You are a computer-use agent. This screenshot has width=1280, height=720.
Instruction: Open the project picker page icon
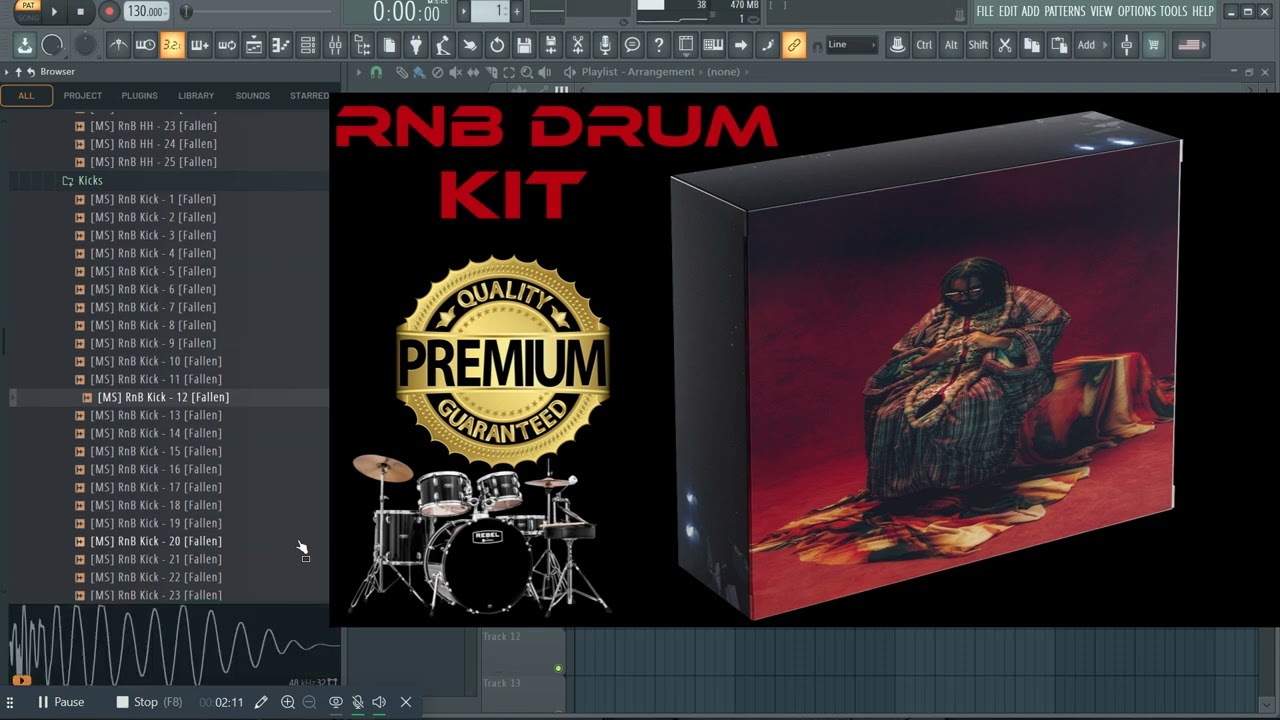tap(389, 45)
